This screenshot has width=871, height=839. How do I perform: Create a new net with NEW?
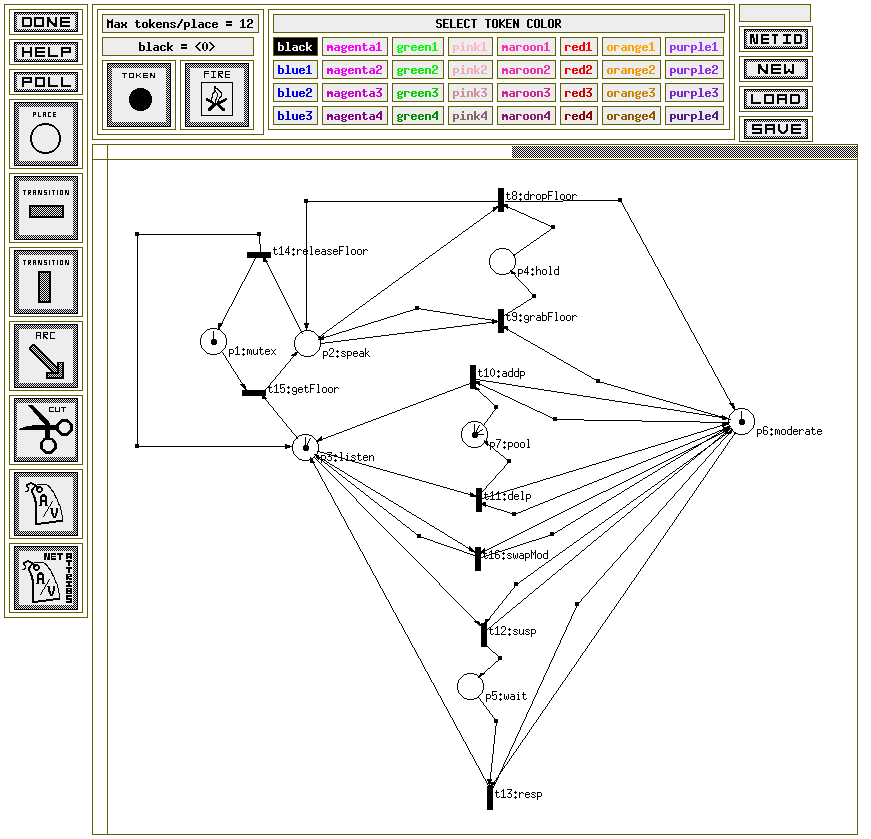click(x=775, y=69)
